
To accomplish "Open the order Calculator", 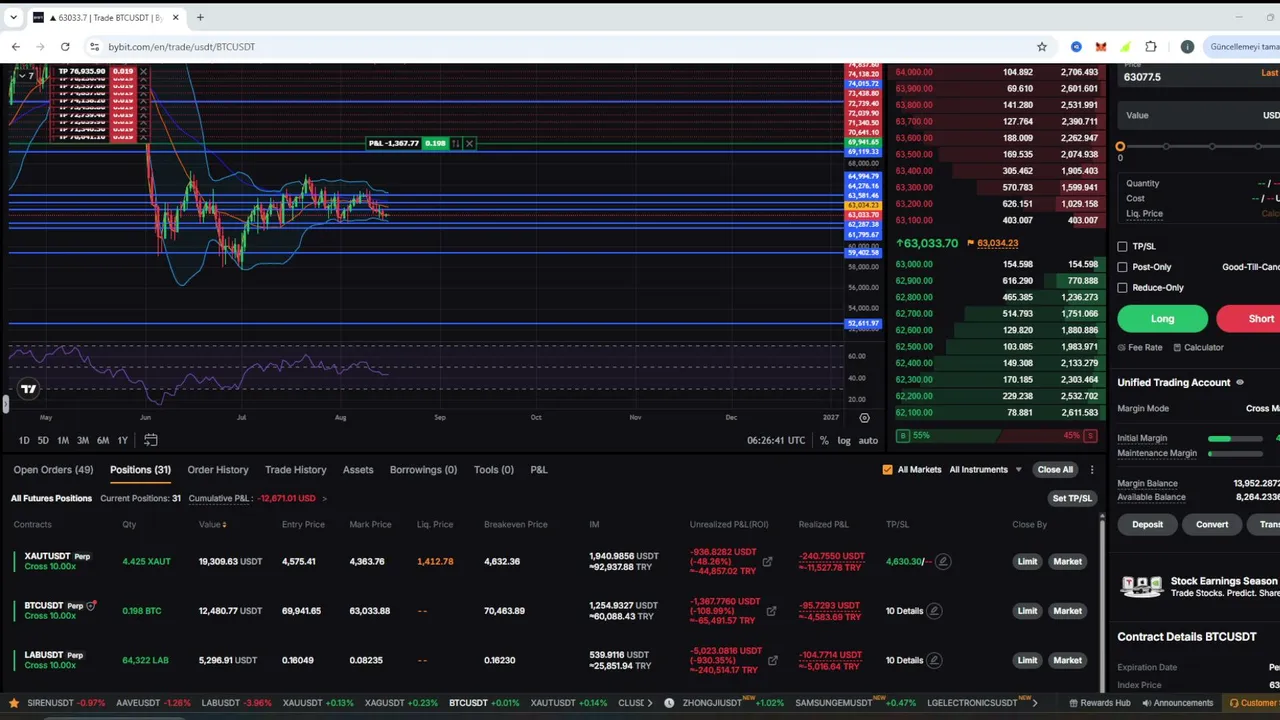I will (x=1198, y=348).
